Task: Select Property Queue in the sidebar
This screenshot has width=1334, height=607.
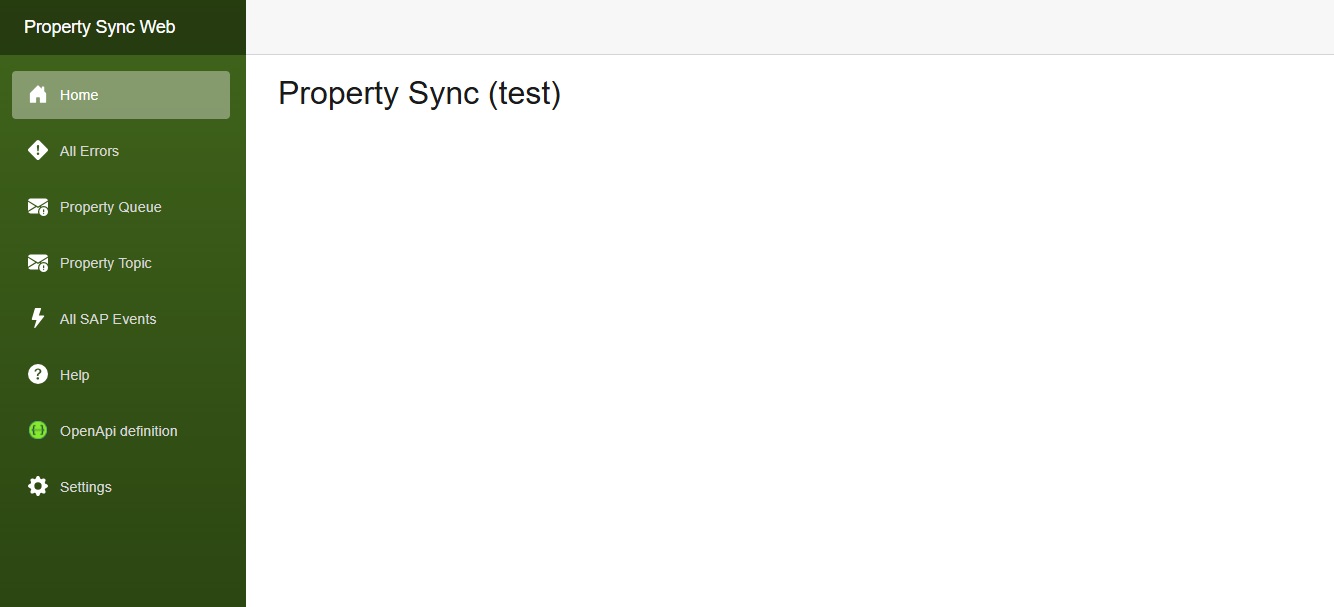Action: pos(110,207)
